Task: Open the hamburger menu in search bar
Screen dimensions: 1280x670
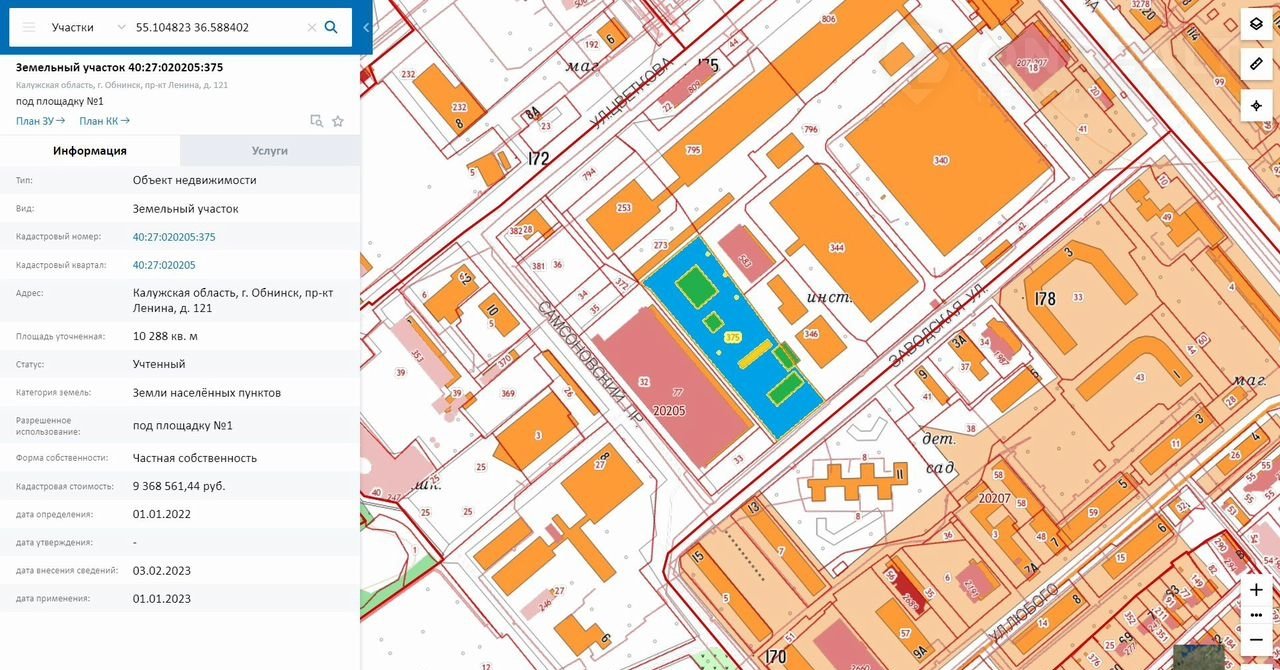Action: 29,27
